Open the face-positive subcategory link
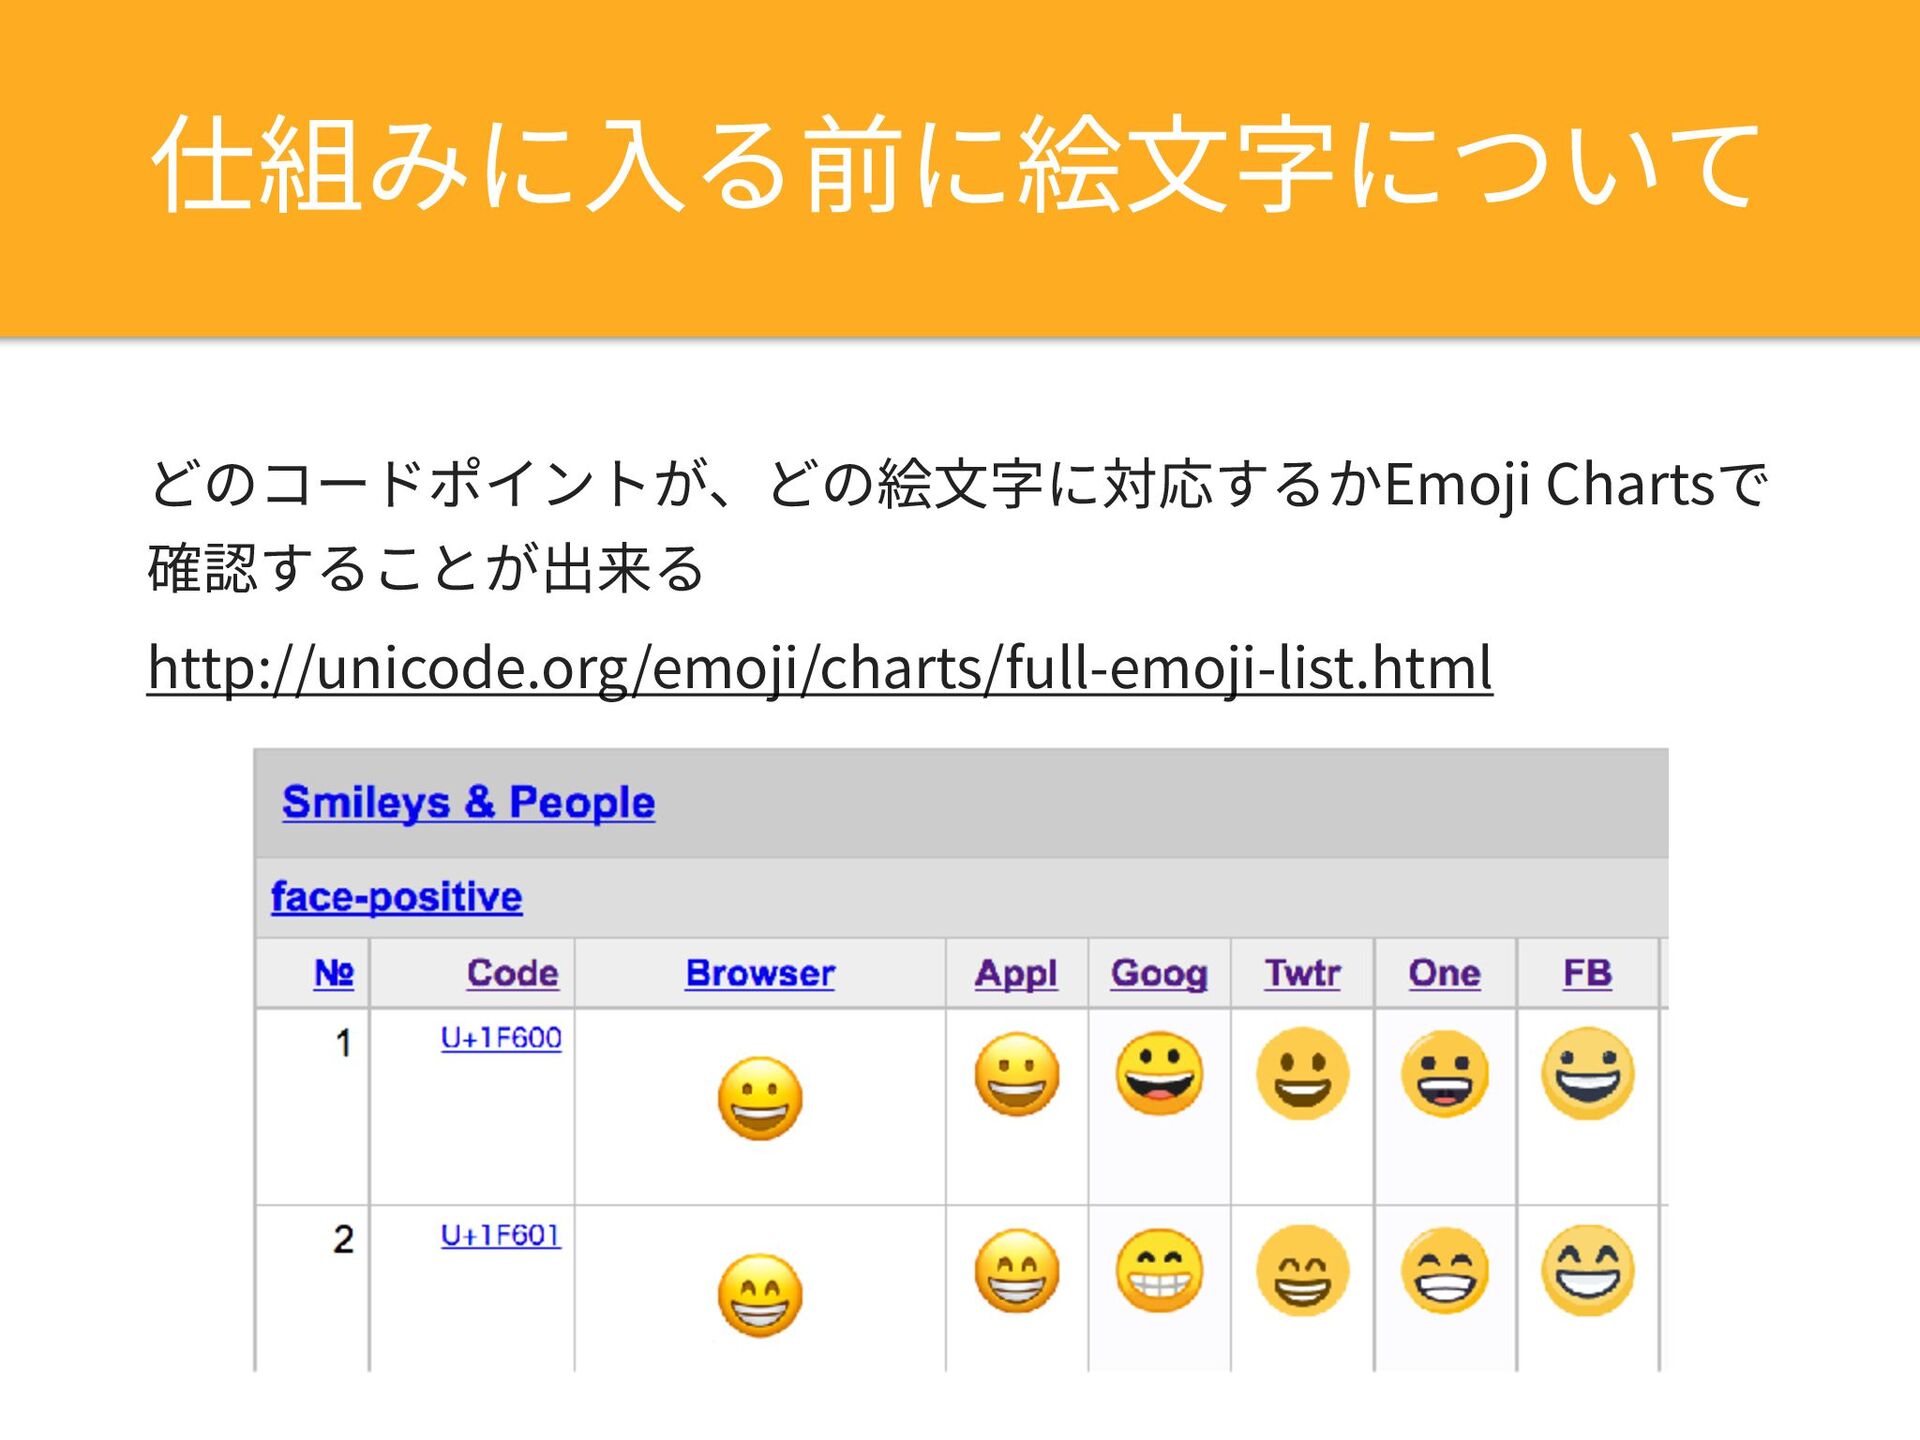Screen dimensions: 1920x1440 [396, 896]
